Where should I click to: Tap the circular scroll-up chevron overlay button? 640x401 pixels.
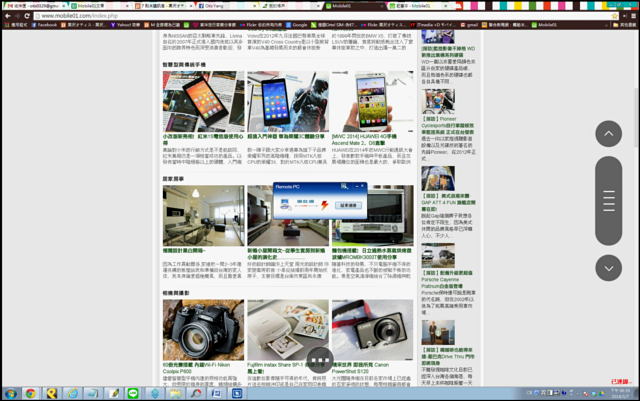tap(609, 134)
